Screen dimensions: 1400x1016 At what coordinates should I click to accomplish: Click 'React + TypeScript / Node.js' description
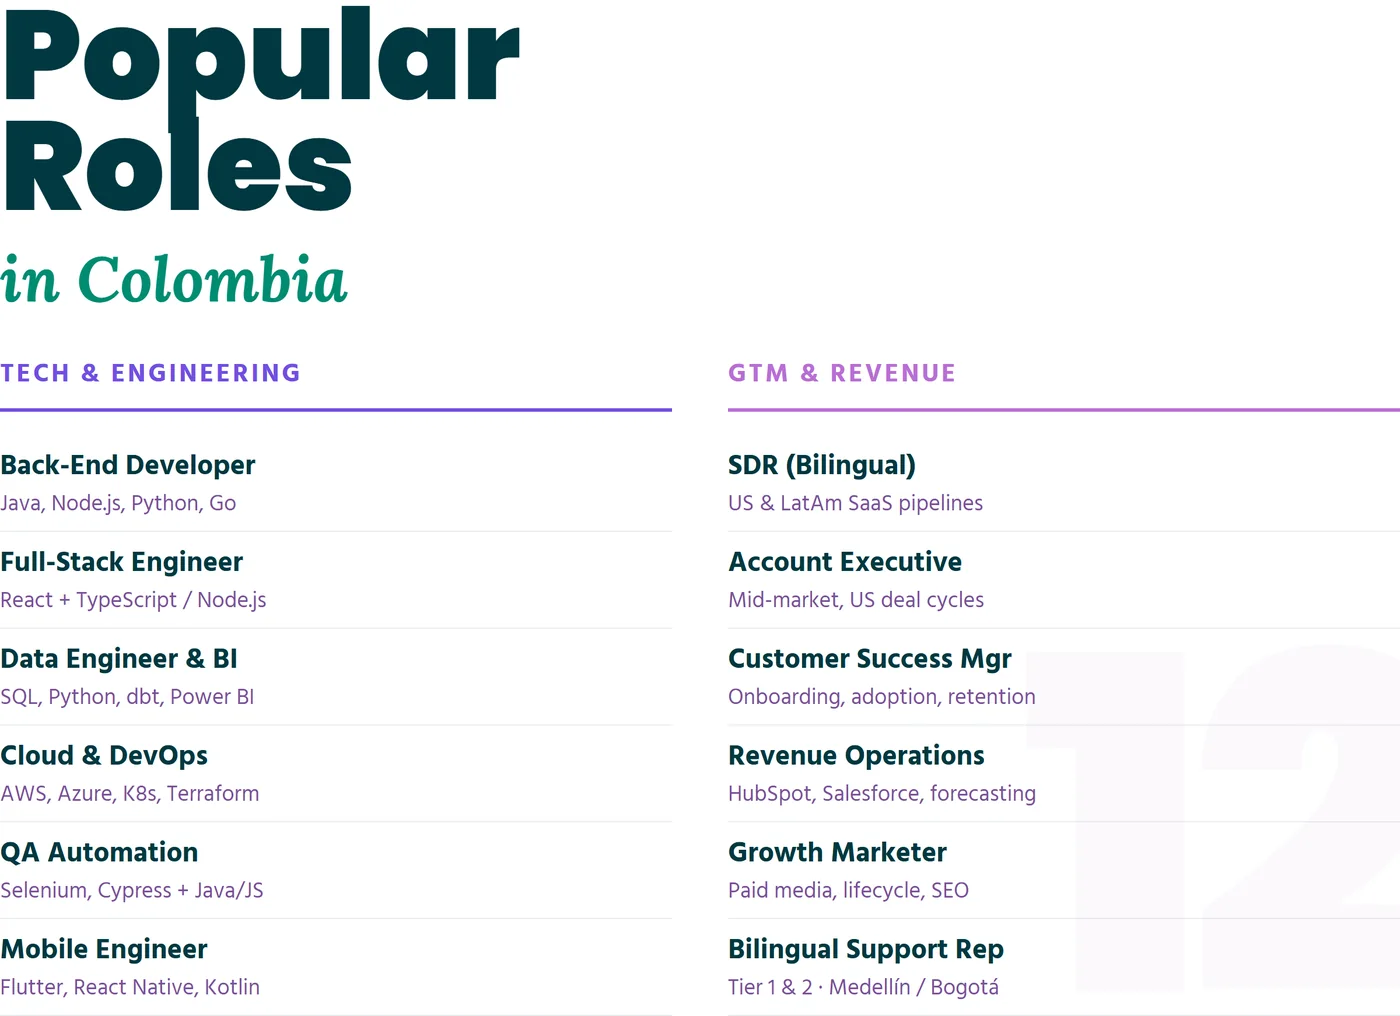point(133,600)
